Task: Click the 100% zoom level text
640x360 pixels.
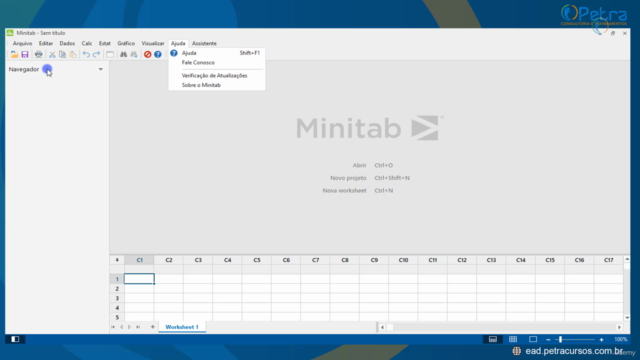Action: coord(620,340)
